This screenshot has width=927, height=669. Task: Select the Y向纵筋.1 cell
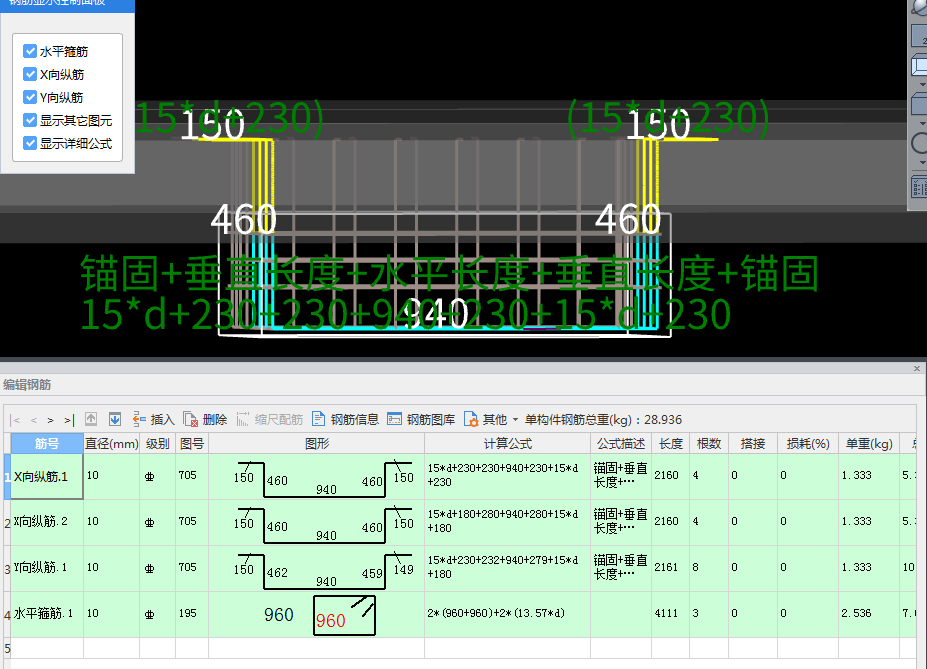click(47, 568)
